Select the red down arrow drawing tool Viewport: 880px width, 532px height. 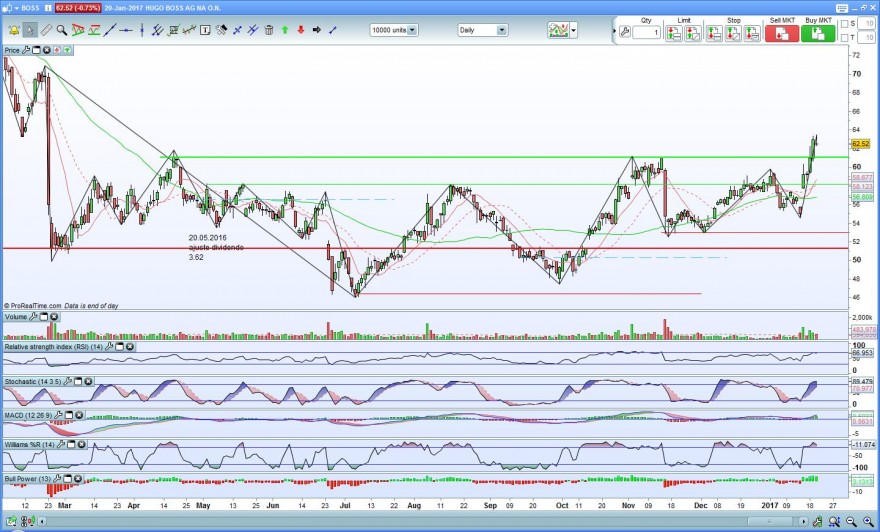click(x=301, y=30)
